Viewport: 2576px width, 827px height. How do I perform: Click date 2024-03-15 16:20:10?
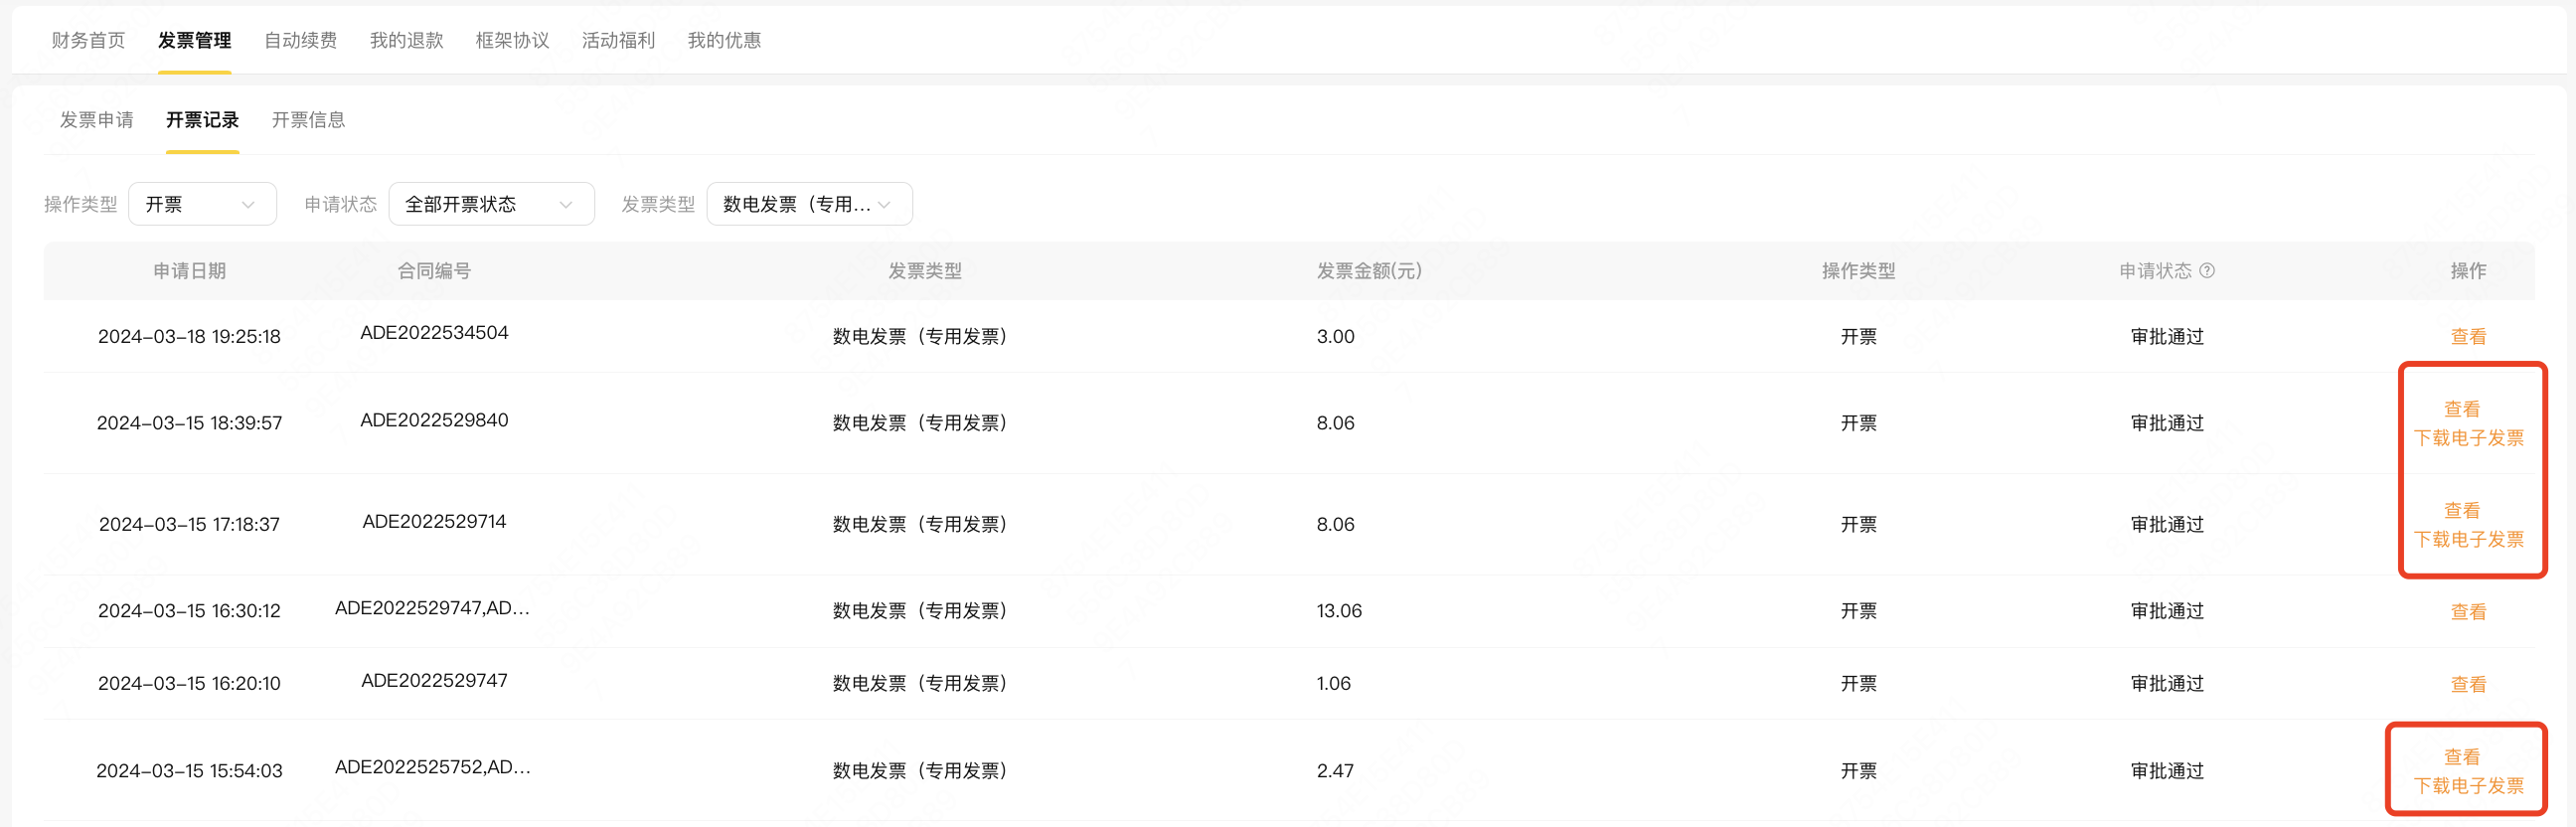(x=189, y=684)
